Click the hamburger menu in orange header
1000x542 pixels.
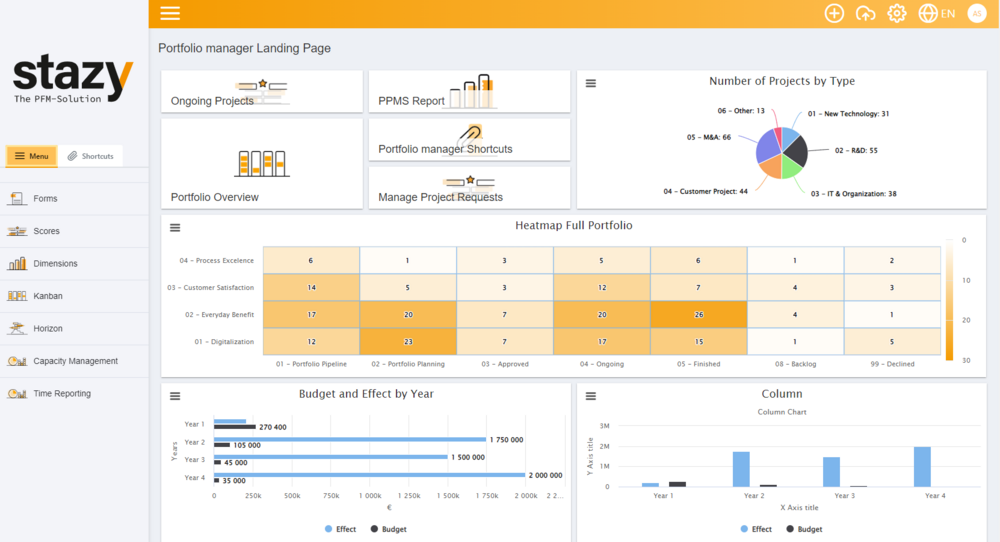(170, 13)
